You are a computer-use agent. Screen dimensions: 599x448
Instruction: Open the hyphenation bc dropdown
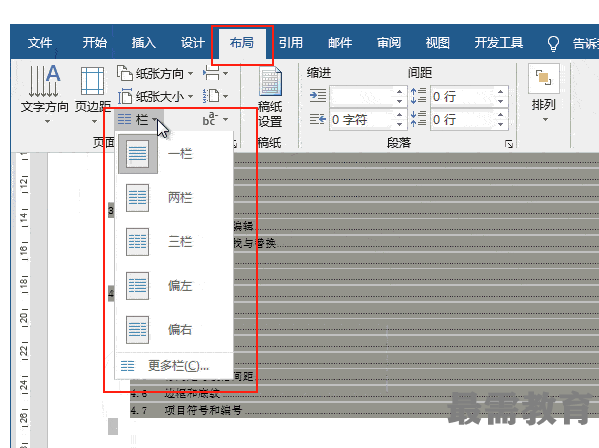coord(215,119)
